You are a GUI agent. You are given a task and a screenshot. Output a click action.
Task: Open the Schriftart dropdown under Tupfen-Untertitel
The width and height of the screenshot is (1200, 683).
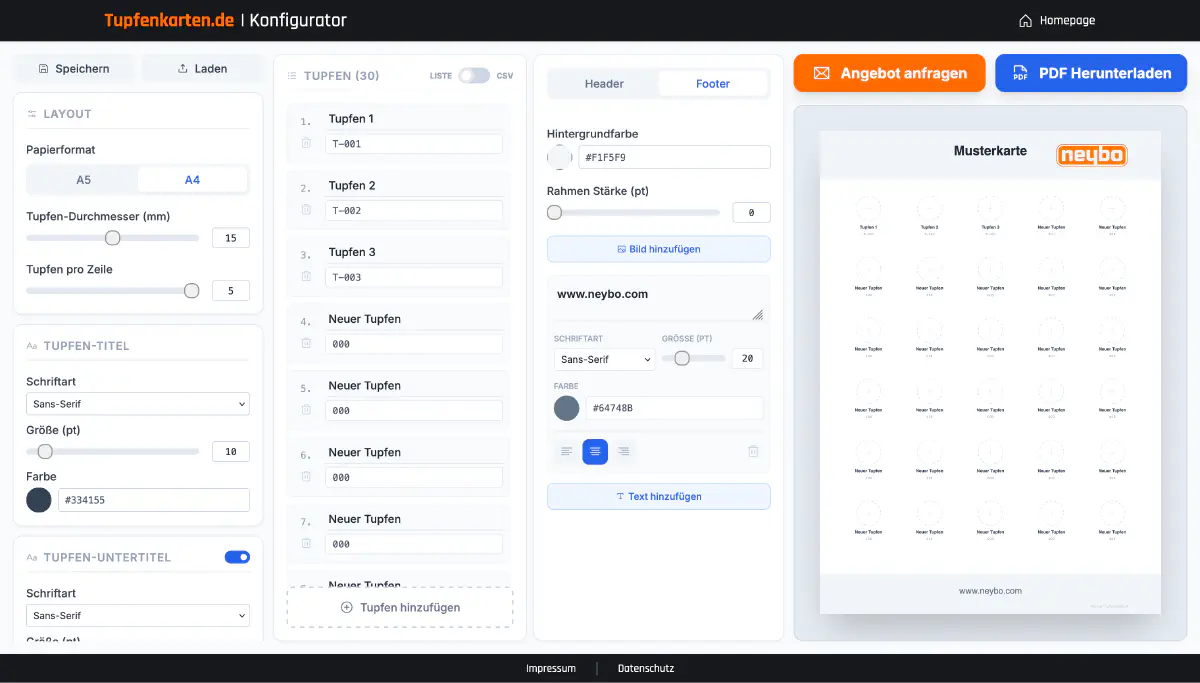(137, 615)
